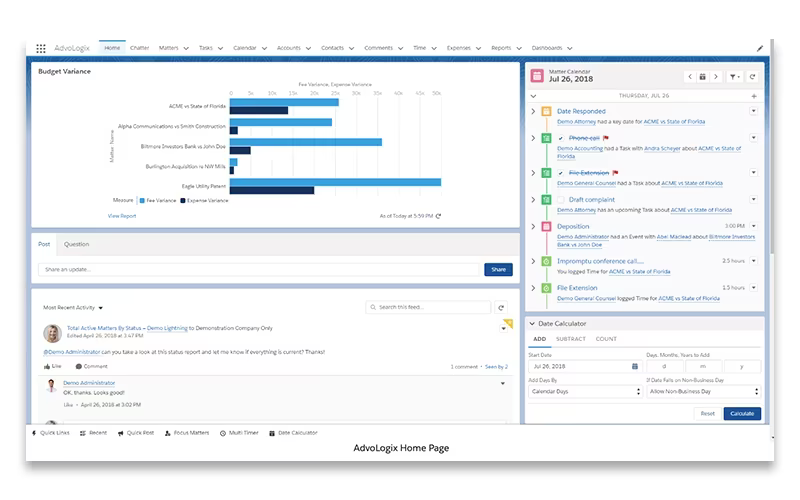The height and width of the screenshot is (500, 800).
Task: Click the Calculate button
Action: tap(742, 414)
